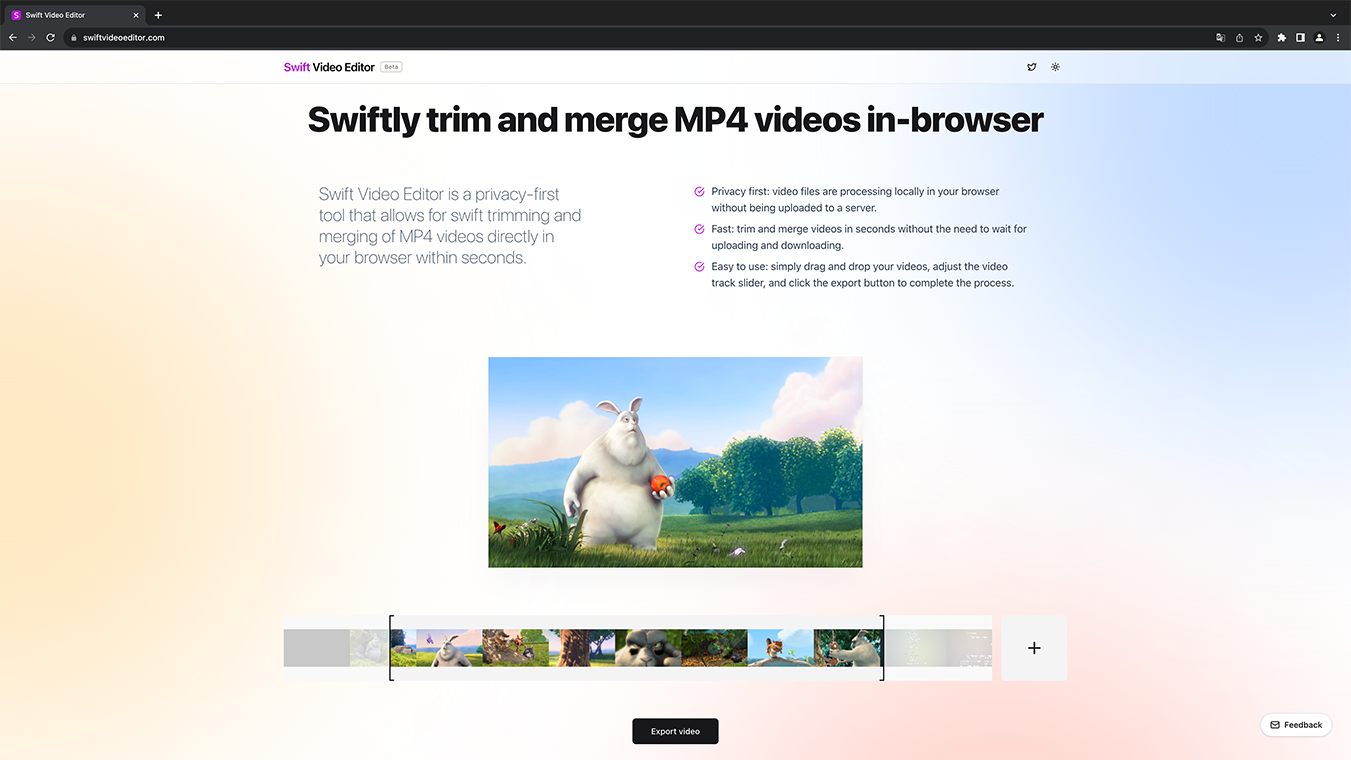The image size is (1351, 760).
Task: Select the bunny with butterfly timeline frame
Action: pyautogui.click(x=449, y=648)
